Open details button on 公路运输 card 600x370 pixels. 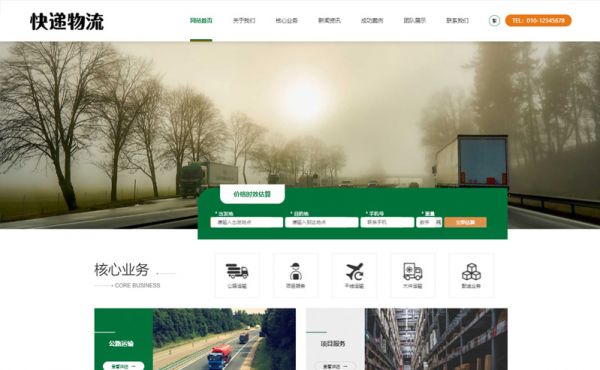pos(123,366)
